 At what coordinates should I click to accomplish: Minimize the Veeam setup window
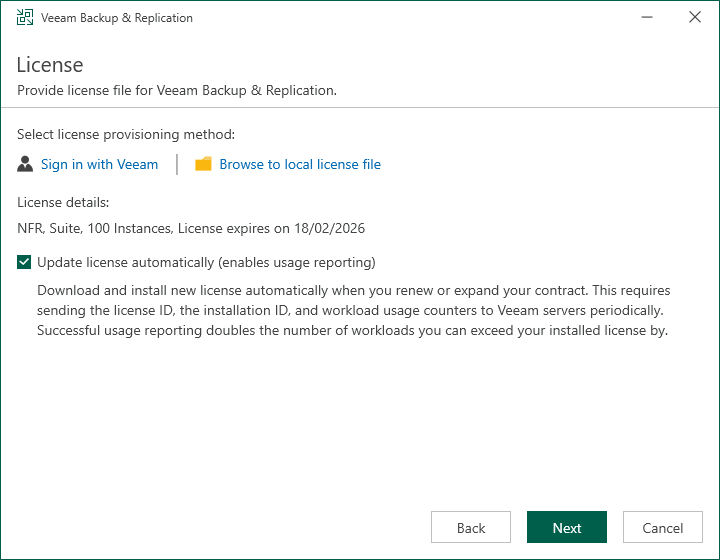click(645, 18)
